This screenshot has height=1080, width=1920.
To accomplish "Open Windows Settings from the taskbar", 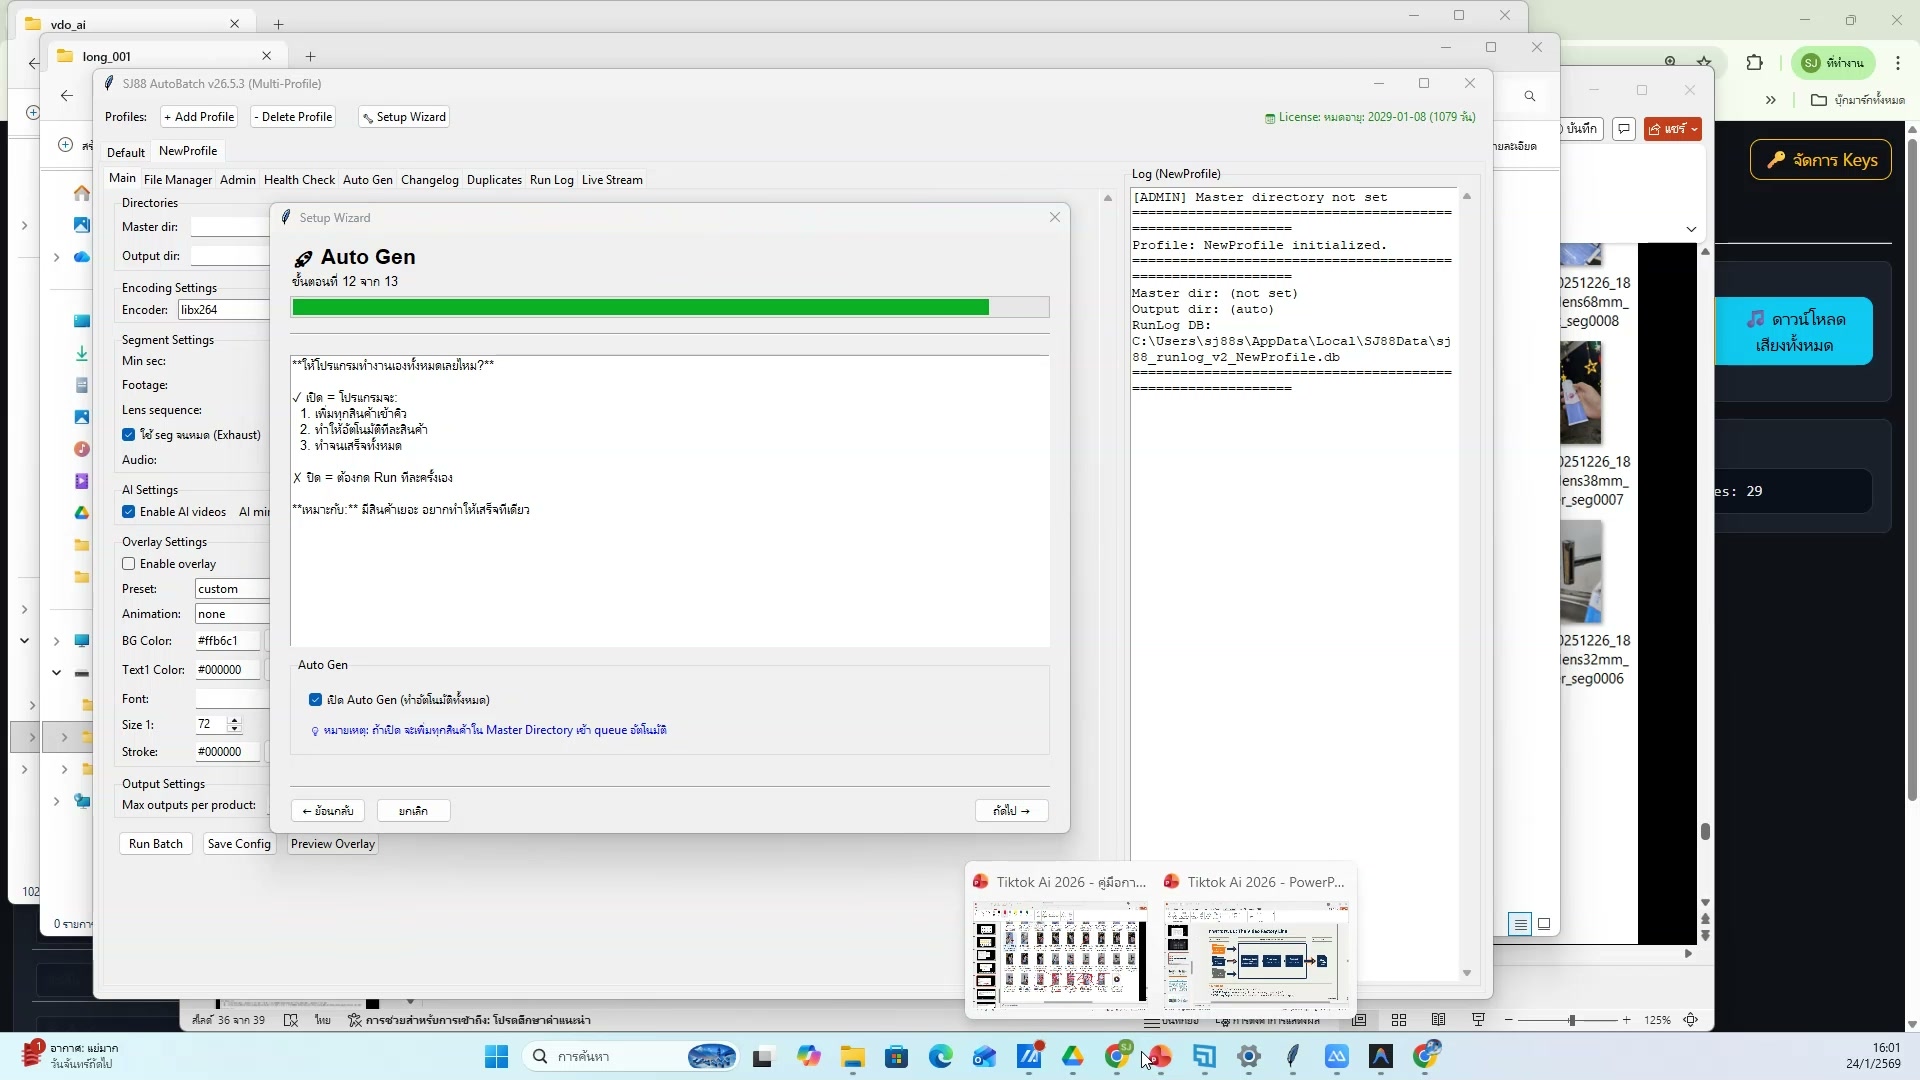I will click(x=1248, y=1057).
